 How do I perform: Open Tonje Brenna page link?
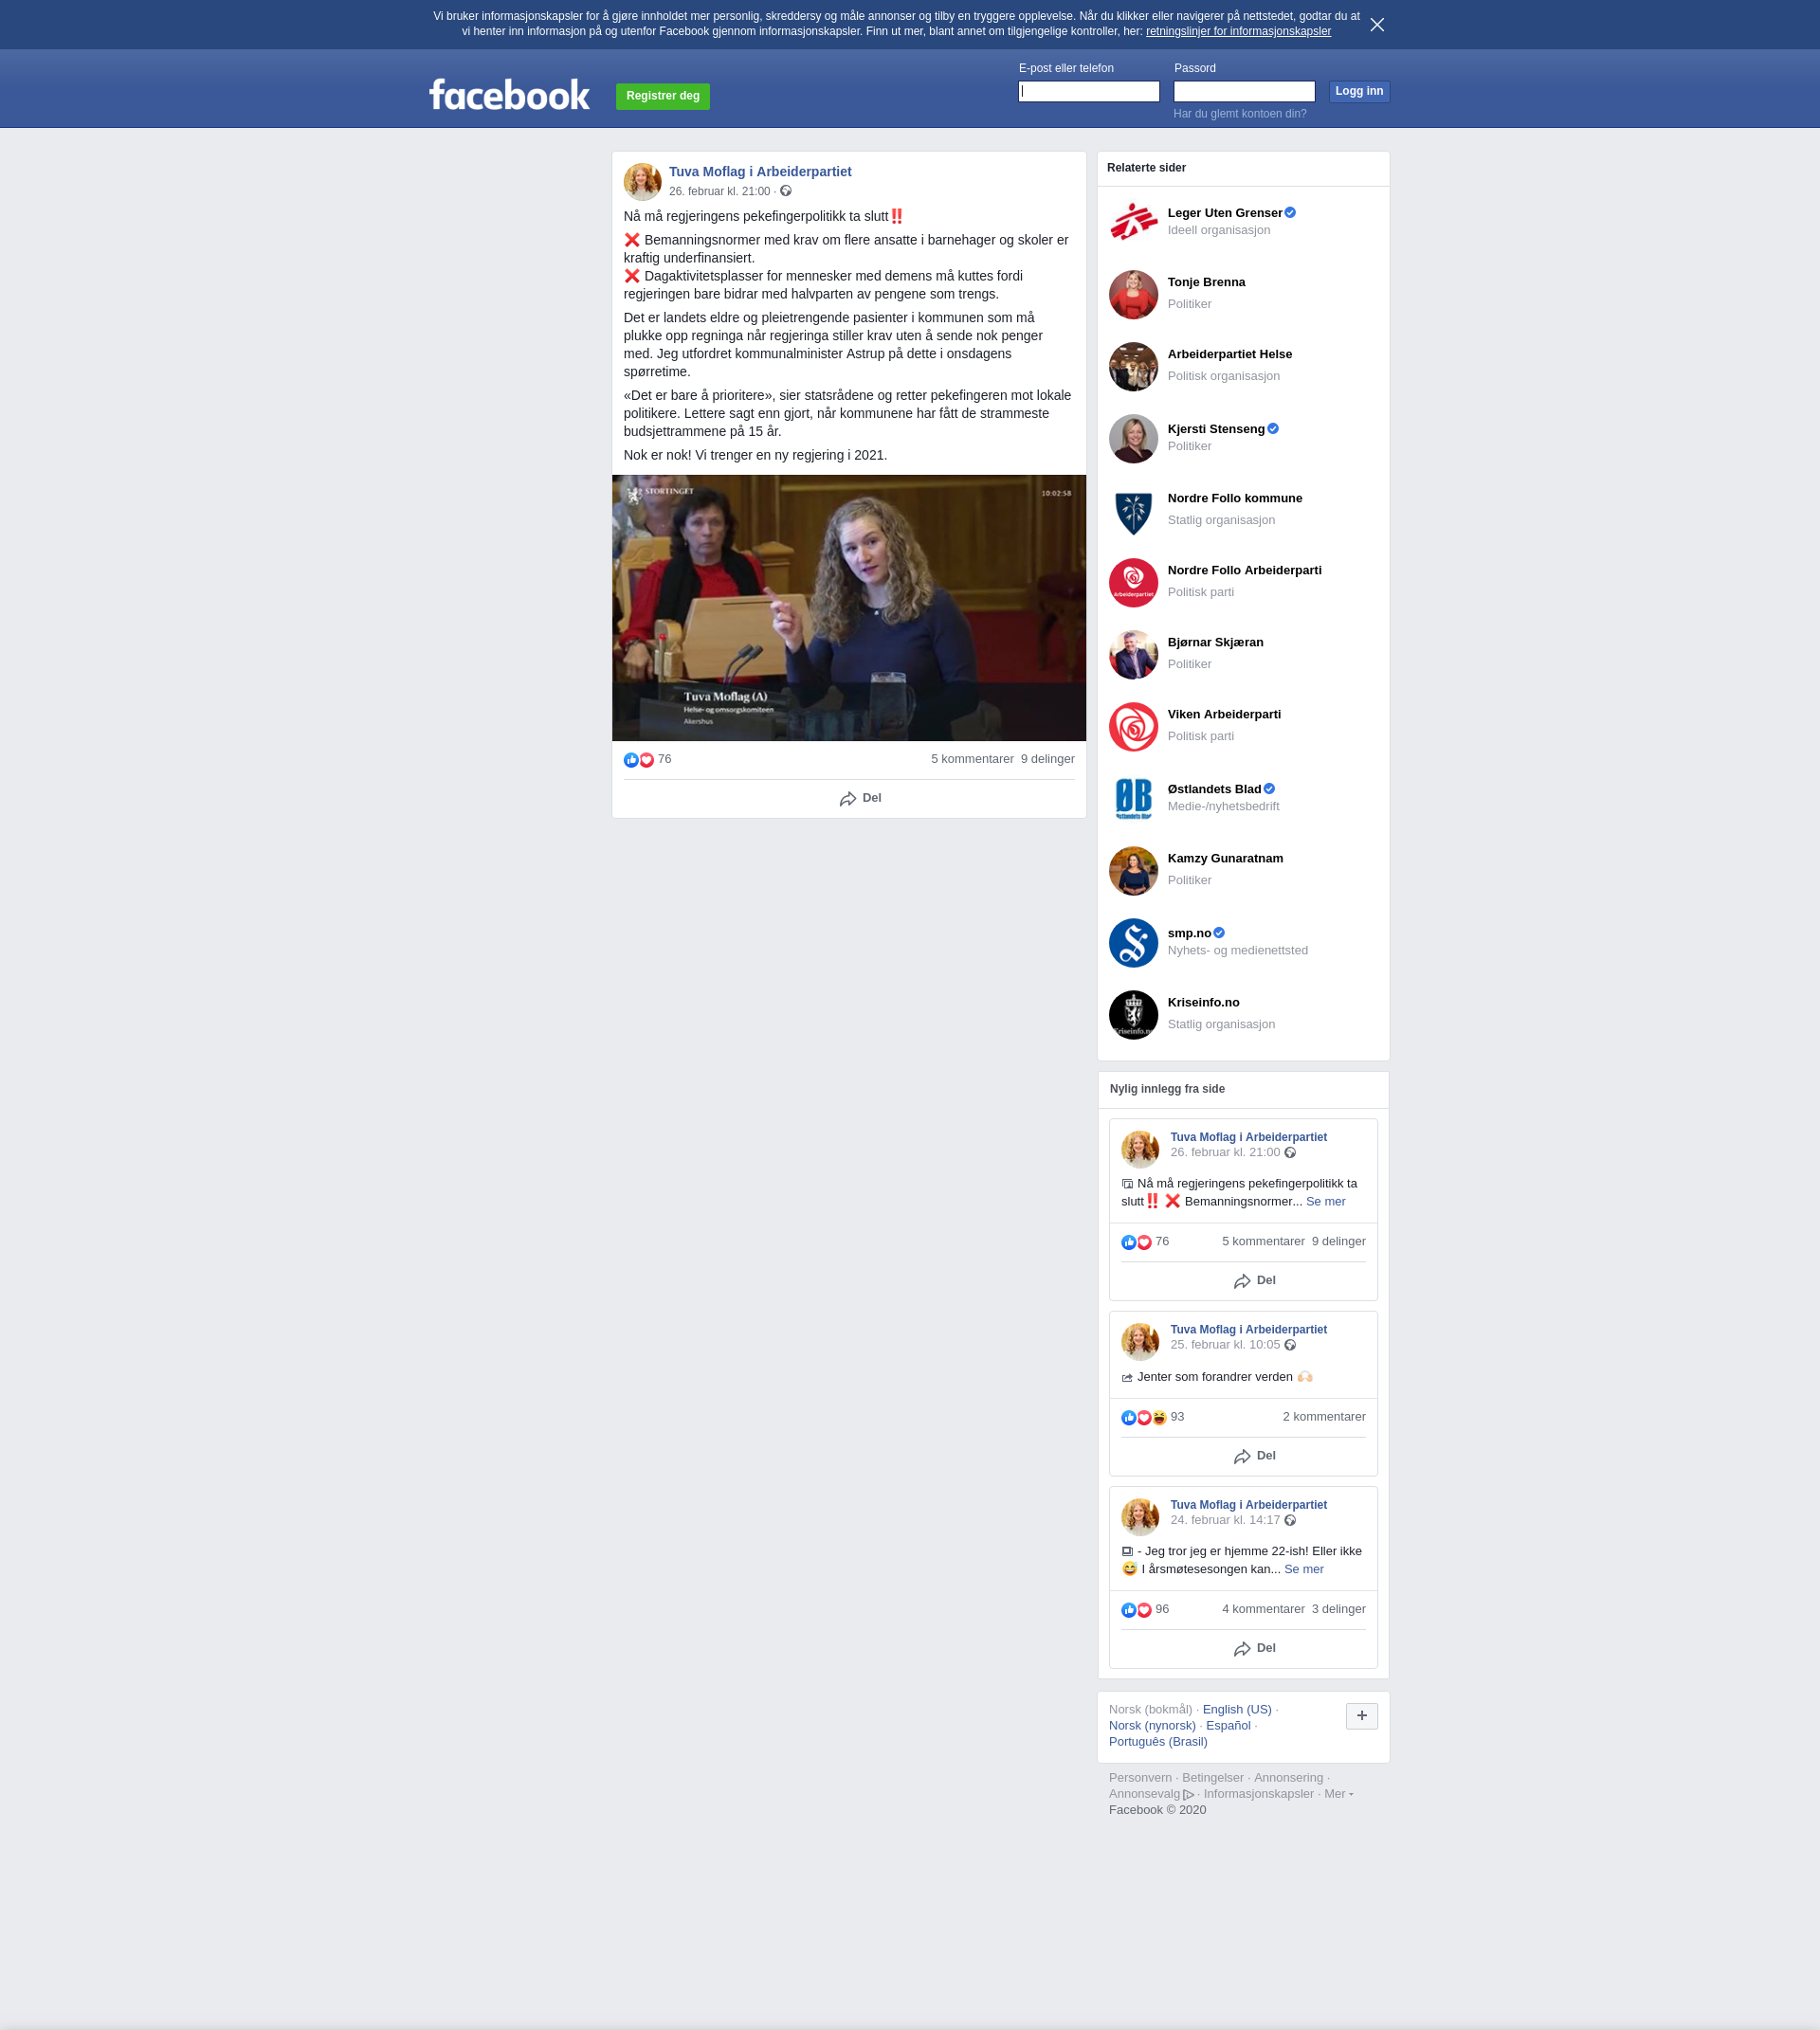pyautogui.click(x=1206, y=282)
